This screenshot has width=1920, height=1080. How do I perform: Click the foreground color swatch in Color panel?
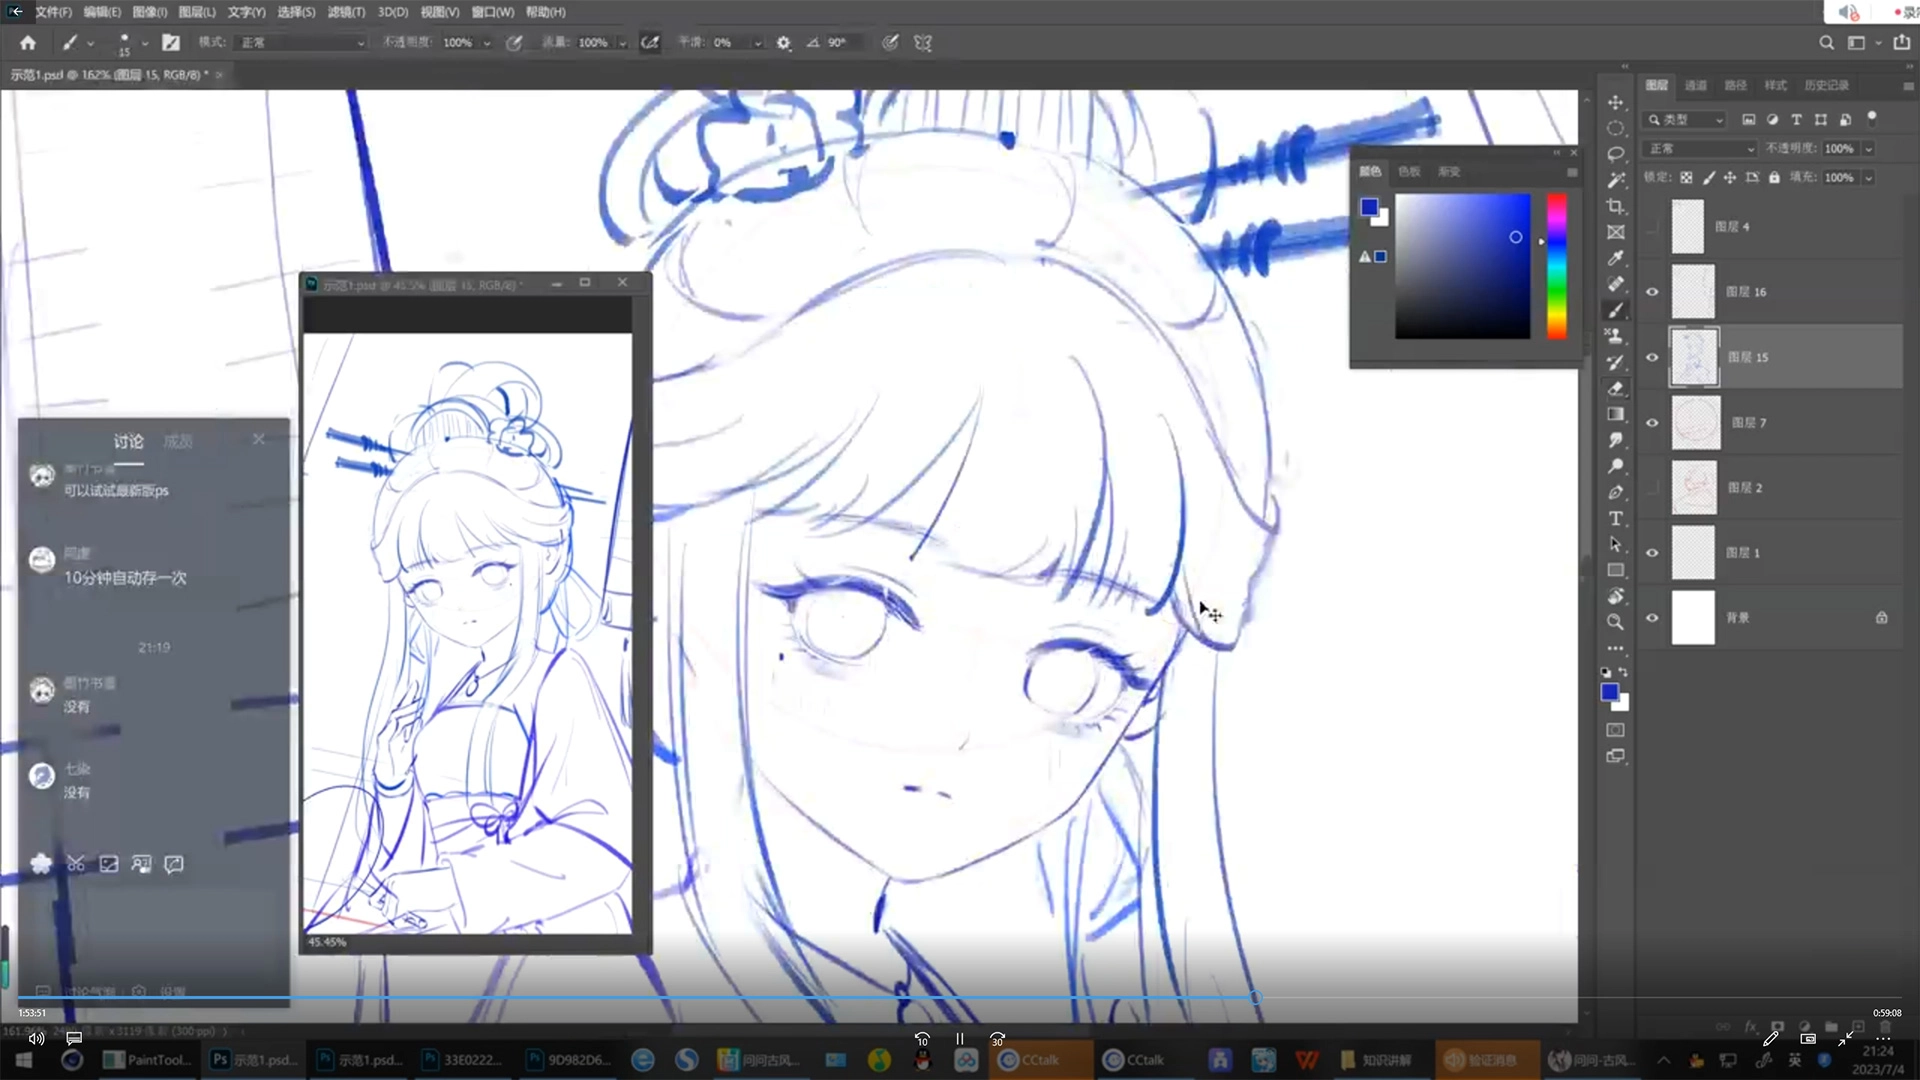tap(1368, 207)
